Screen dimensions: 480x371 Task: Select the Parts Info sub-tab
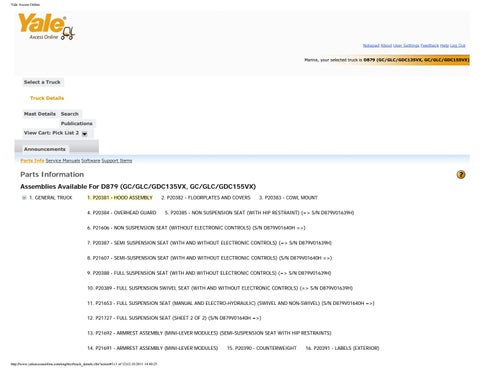(32, 161)
